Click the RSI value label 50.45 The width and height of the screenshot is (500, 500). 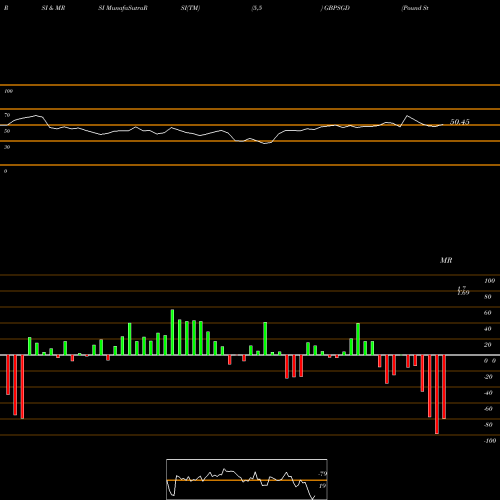(460, 122)
